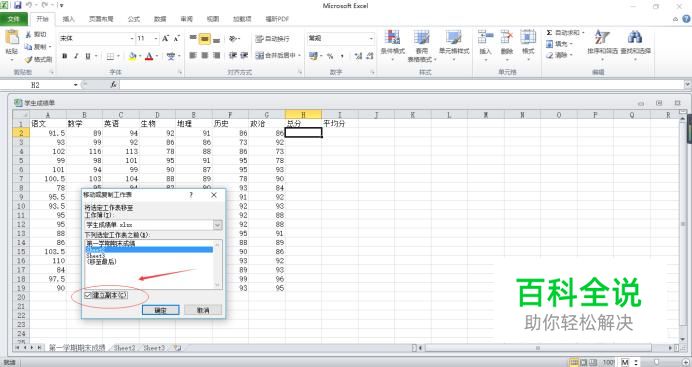Image resolution: width=692 pixels, height=367 pixels.
Task: Toggle Bold formatting
Action: 65,56
